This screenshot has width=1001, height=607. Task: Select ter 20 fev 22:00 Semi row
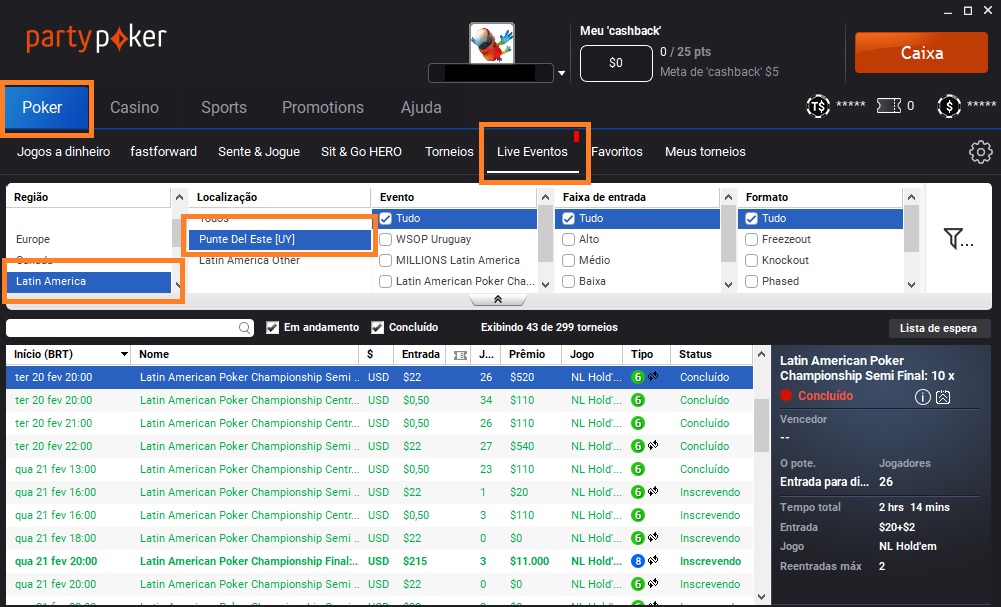tap(379, 446)
